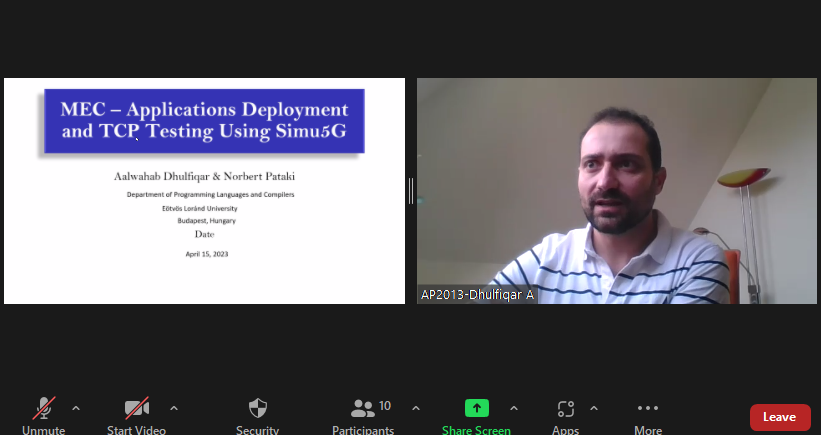
Task: Click the red Leave button
Action: click(x=780, y=417)
